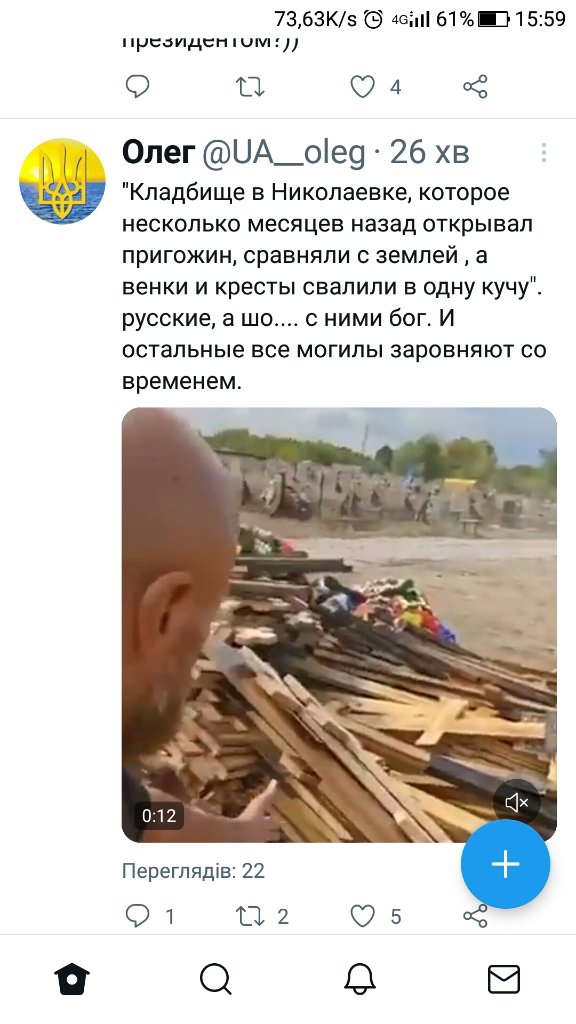Tap the Переглядів: 22 view count
The height and width of the screenshot is (1024, 576).
[193, 871]
